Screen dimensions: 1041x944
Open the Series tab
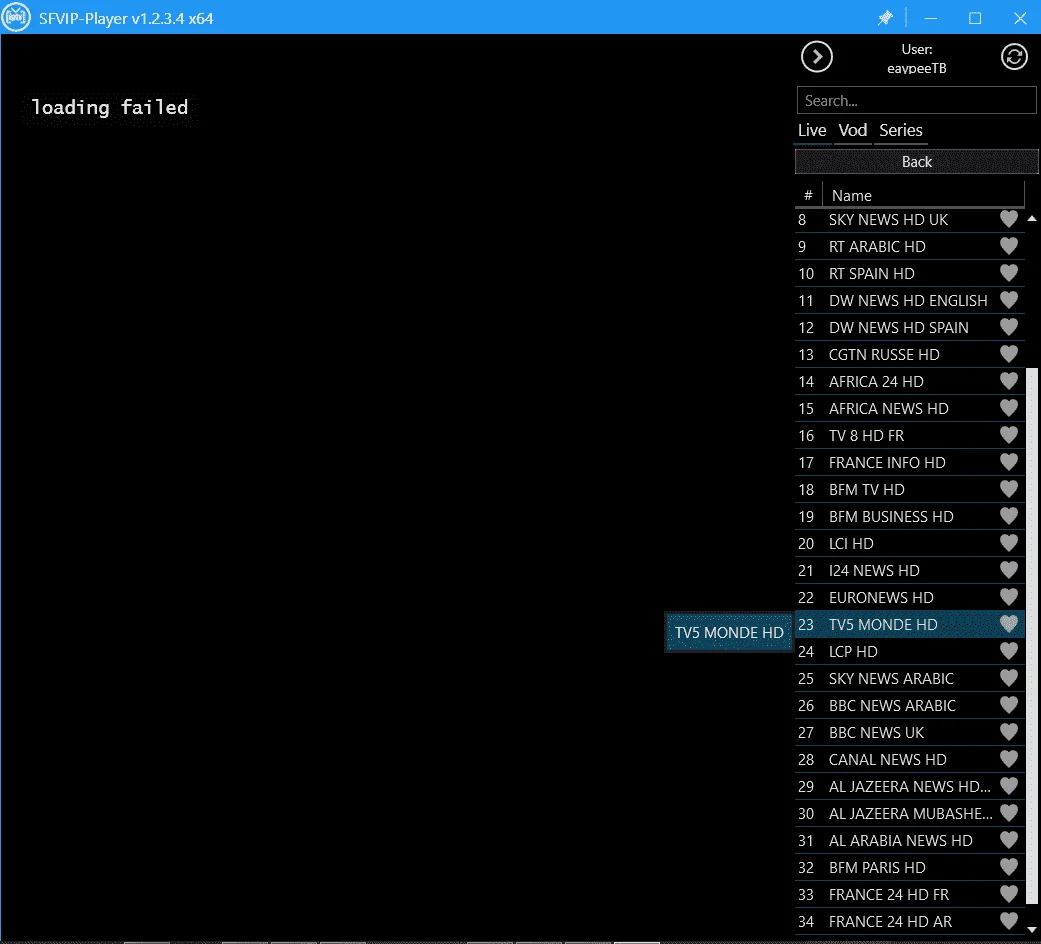900,130
